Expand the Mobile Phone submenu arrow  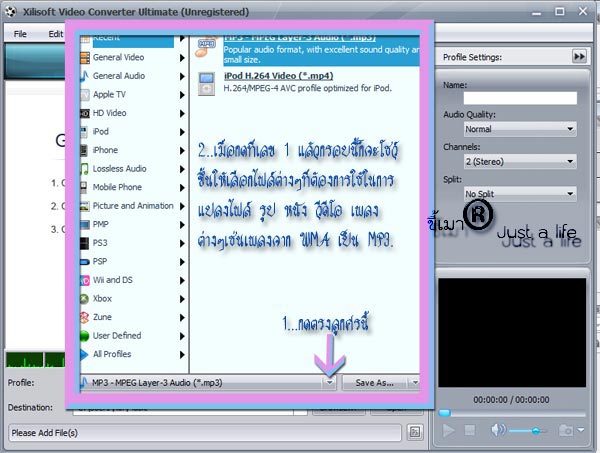click(182, 187)
